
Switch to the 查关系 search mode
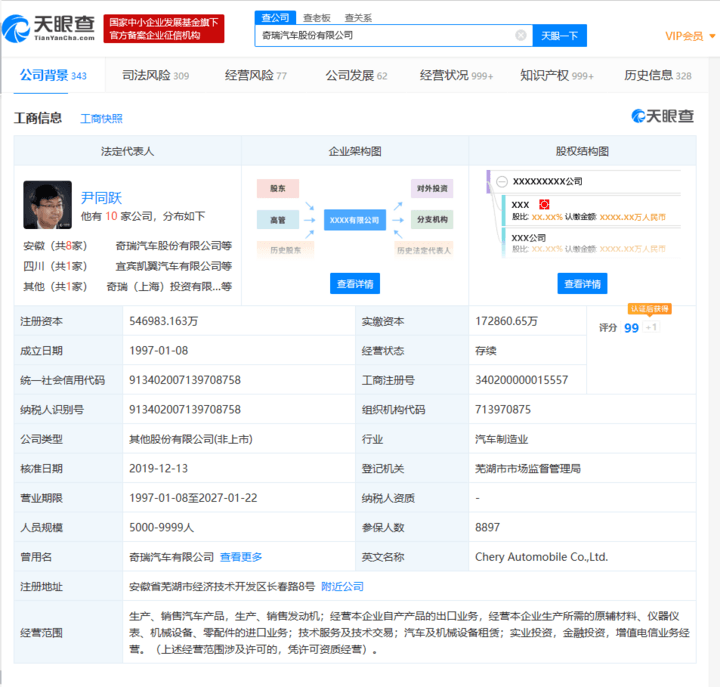358,17
